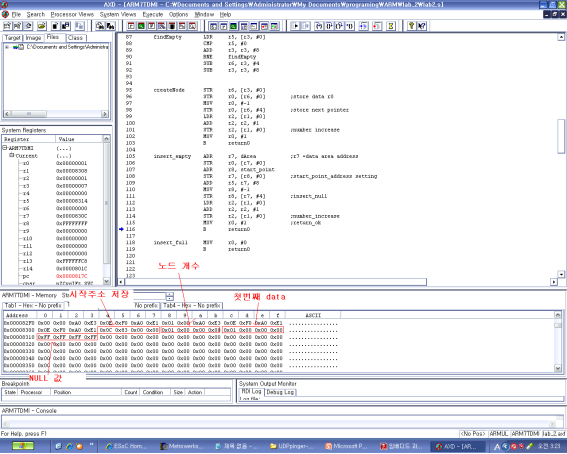
Task: Open the System Views menu
Action: pyautogui.click(x=118, y=14)
